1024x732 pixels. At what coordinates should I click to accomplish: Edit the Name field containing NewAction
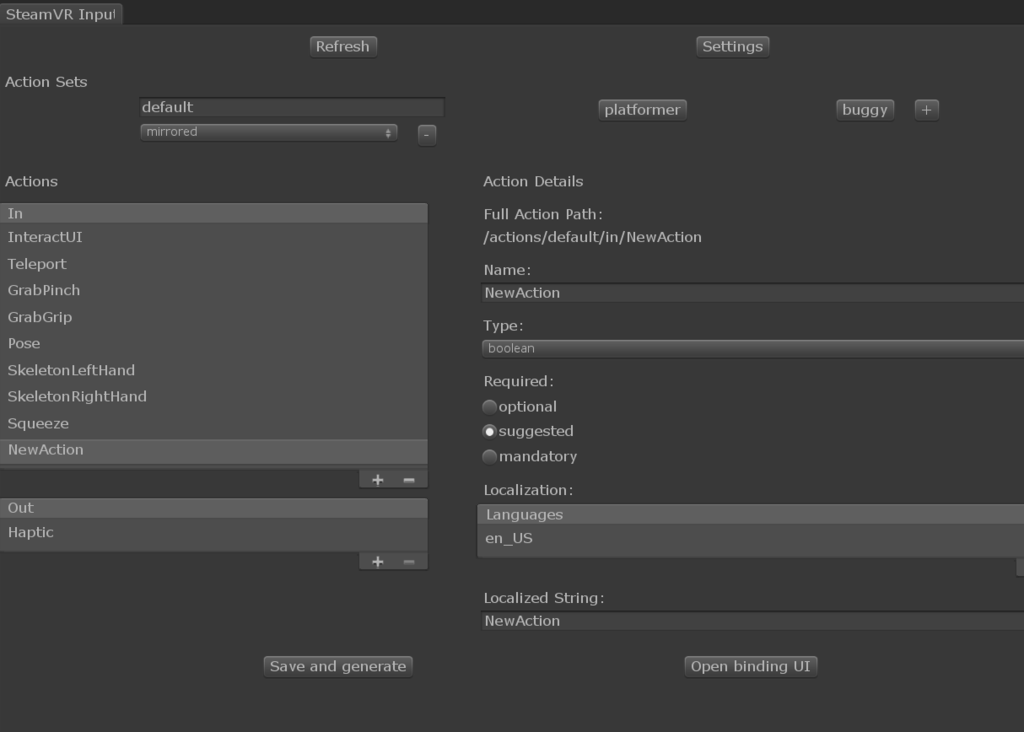pos(753,293)
